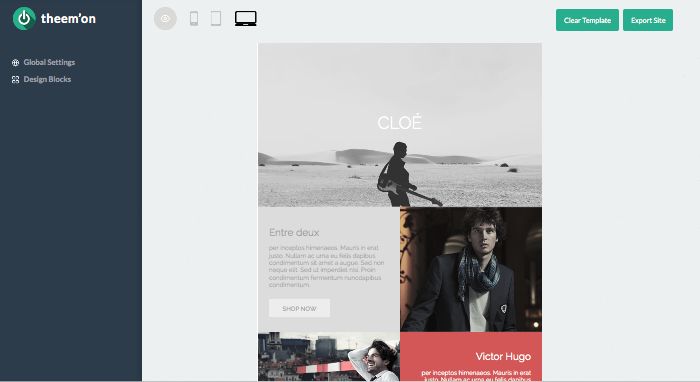Select the smiling man city photo
This screenshot has width=700, height=382.
pyautogui.click(x=329, y=357)
